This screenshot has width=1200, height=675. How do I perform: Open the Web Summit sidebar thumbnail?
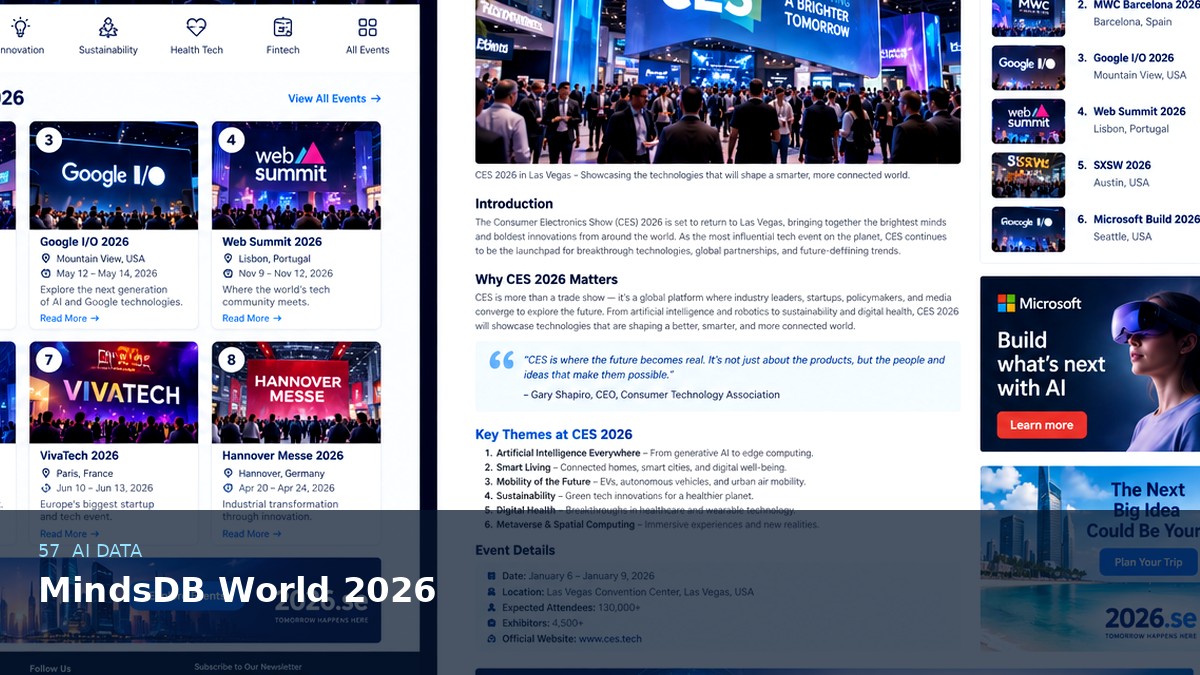click(1028, 121)
